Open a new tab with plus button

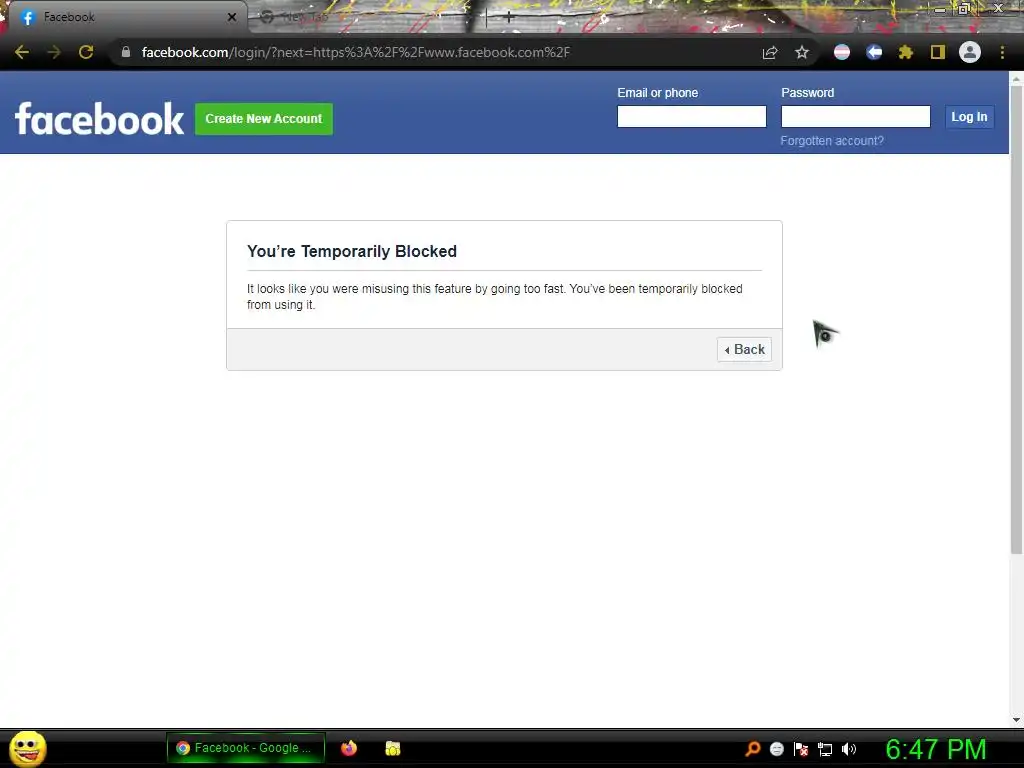[x=509, y=17]
